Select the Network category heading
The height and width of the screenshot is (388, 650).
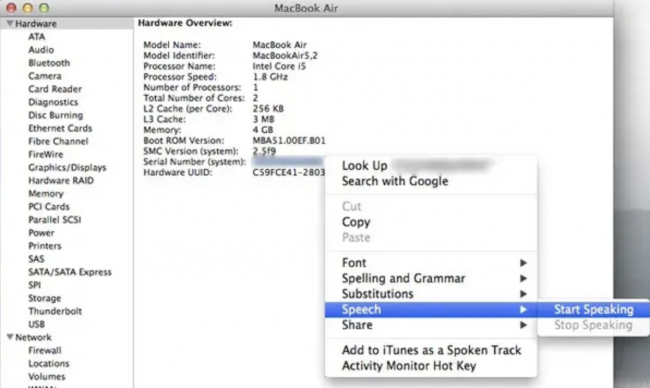33,337
